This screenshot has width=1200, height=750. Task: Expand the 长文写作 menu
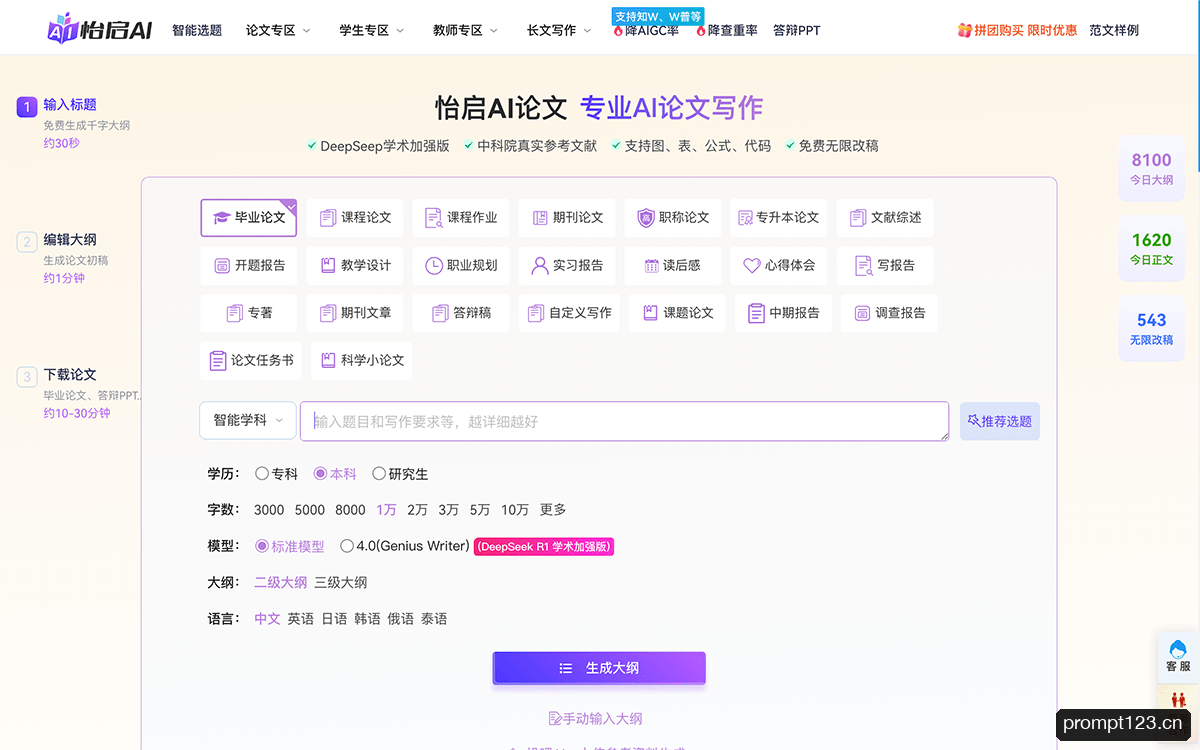(x=559, y=30)
